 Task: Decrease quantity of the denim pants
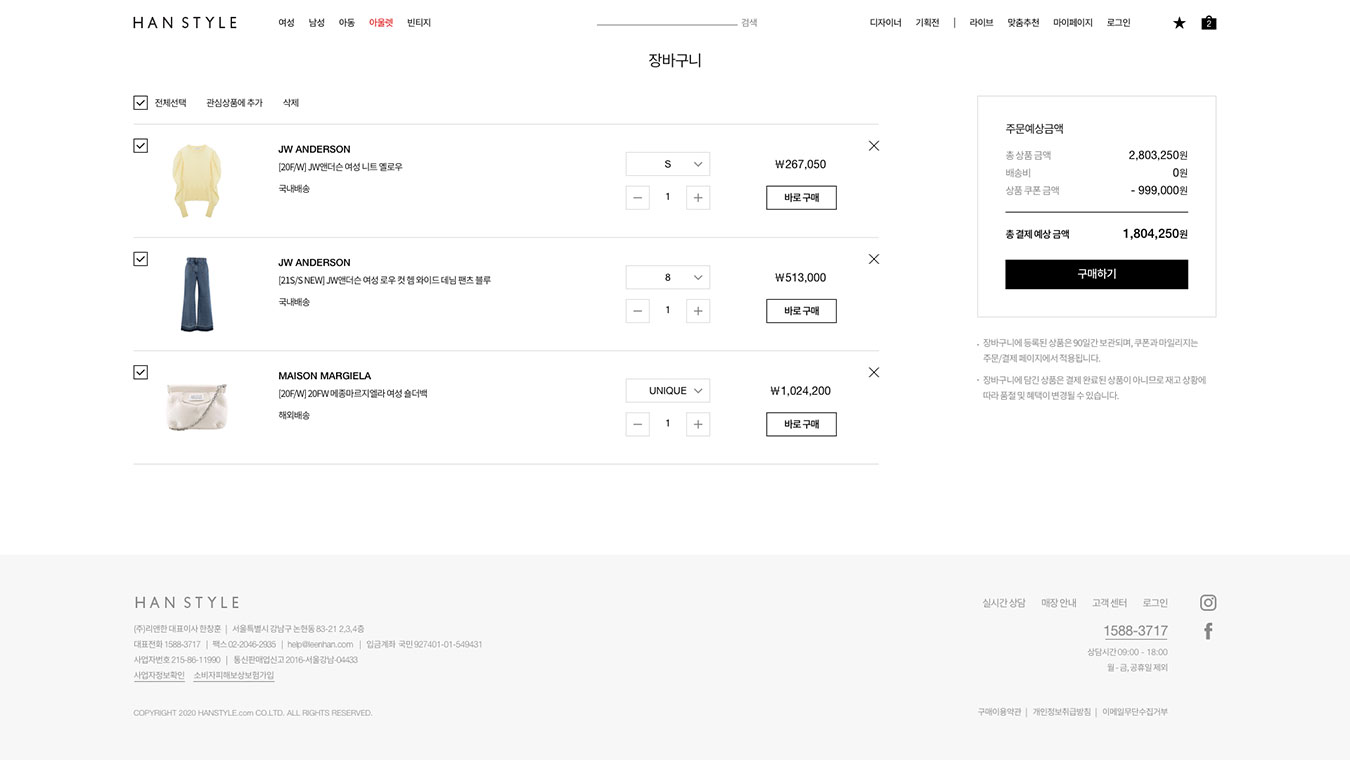pyautogui.click(x=638, y=311)
